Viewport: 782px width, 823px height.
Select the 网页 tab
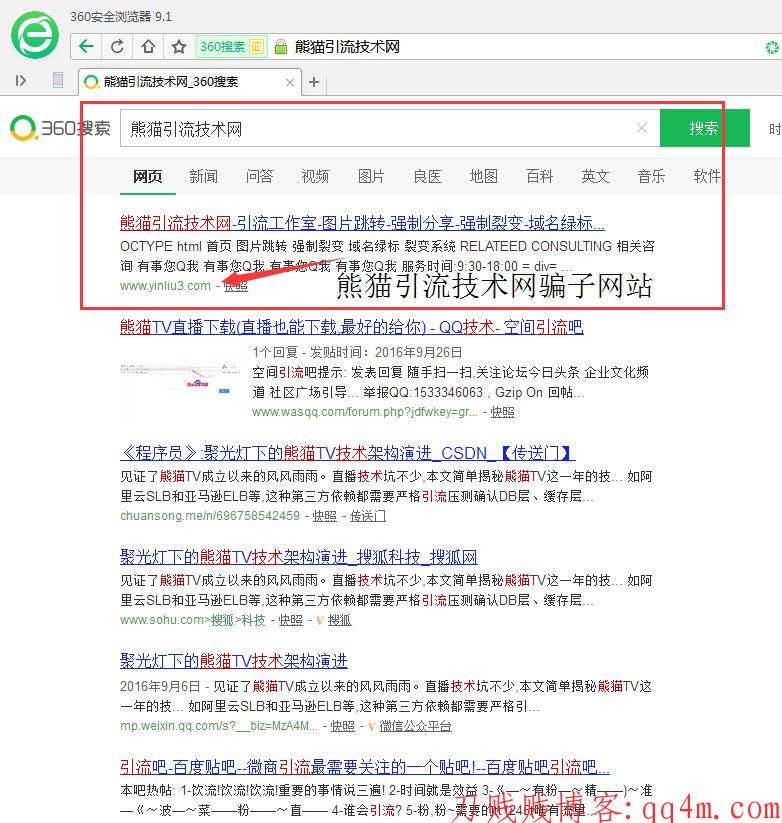click(147, 176)
